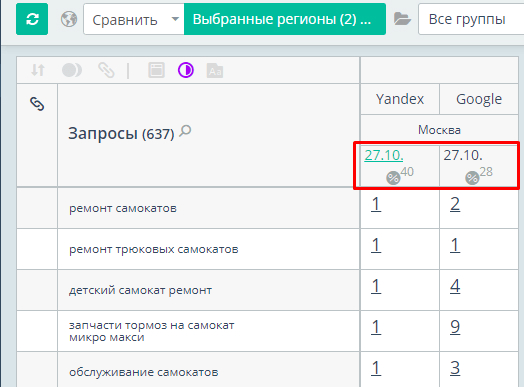
Task: Open Yandex position for ремонт трюковых самокатов
Action: [x=376, y=245]
